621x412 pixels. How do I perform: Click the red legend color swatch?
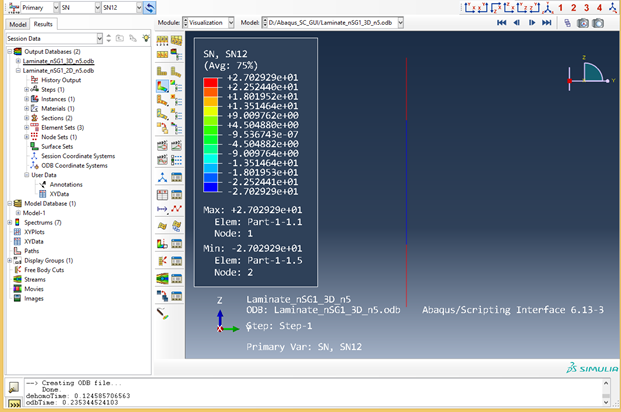pos(210,82)
